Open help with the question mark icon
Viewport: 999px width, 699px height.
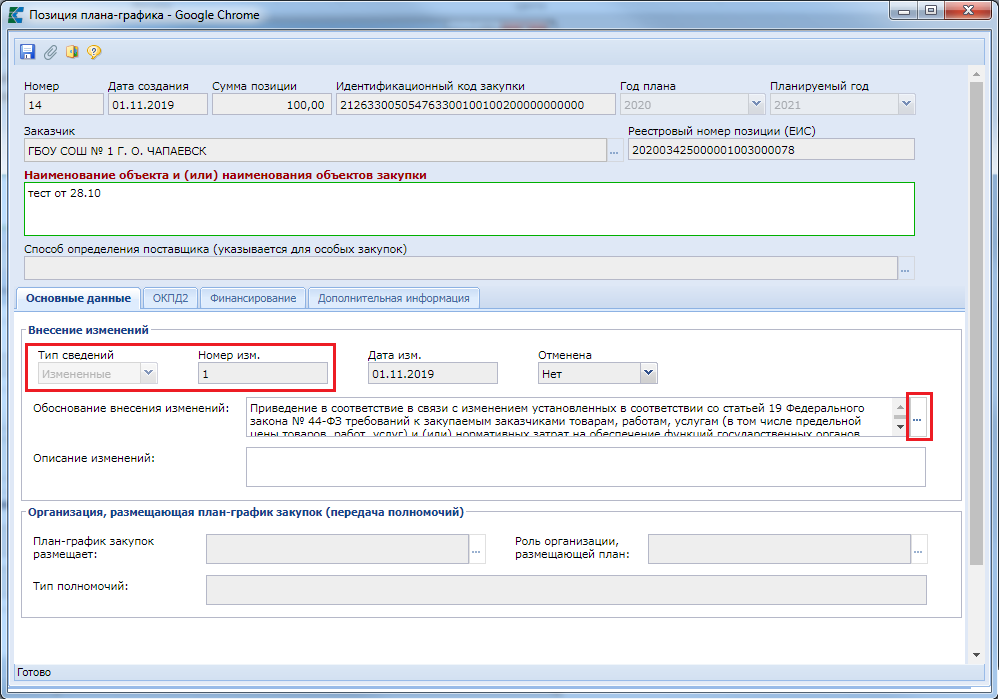[94, 52]
